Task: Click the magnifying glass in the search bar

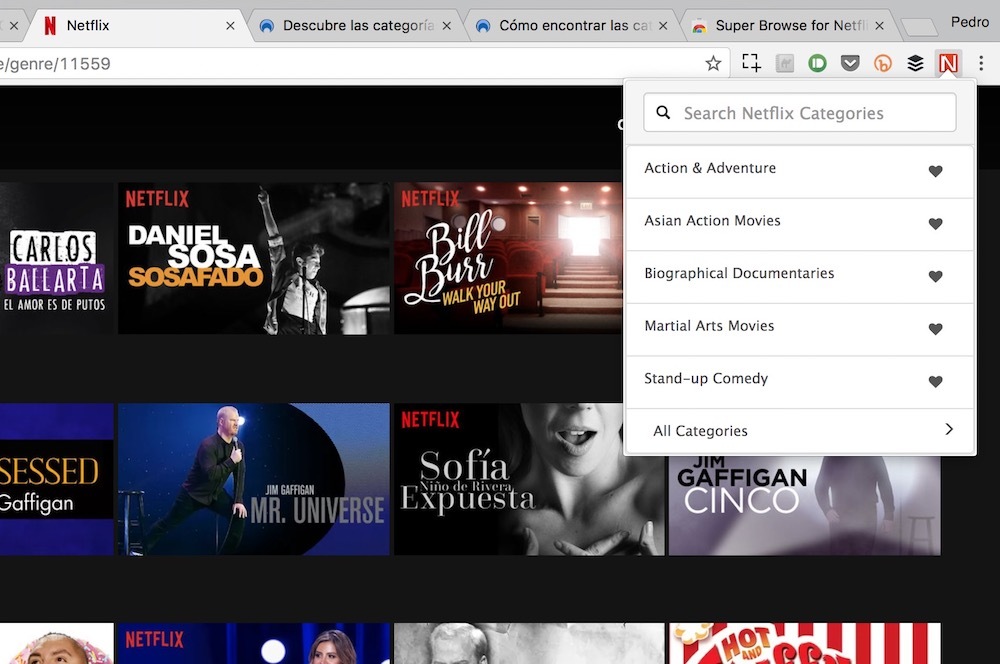Action: [x=663, y=112]
